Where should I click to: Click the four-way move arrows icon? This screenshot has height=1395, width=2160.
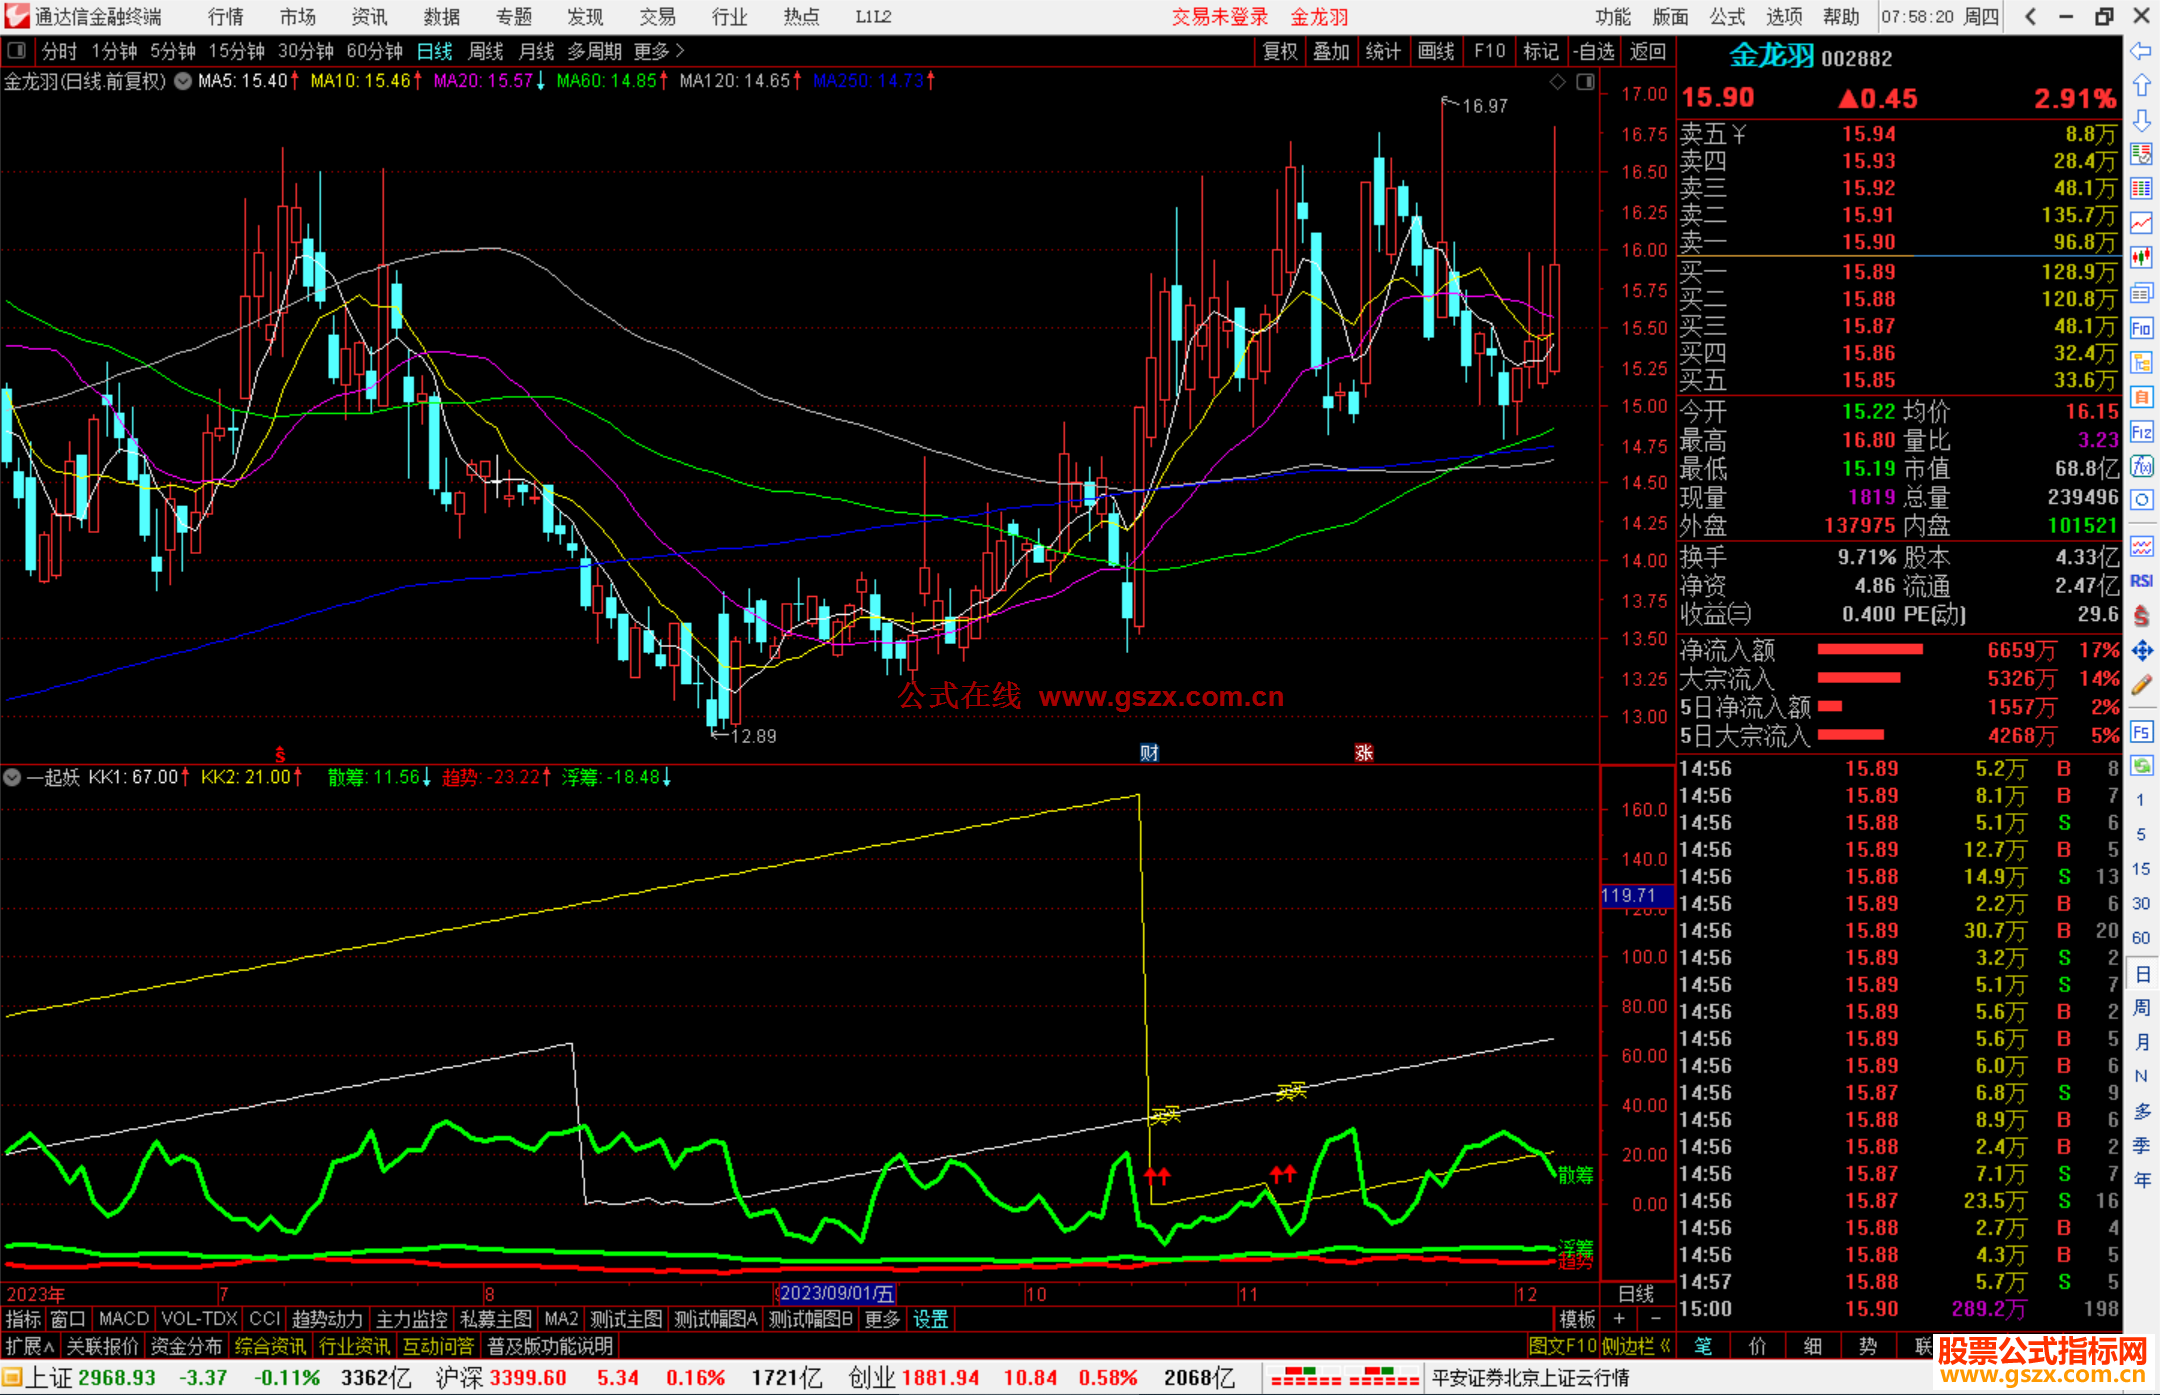click(x=2141, y=651)
